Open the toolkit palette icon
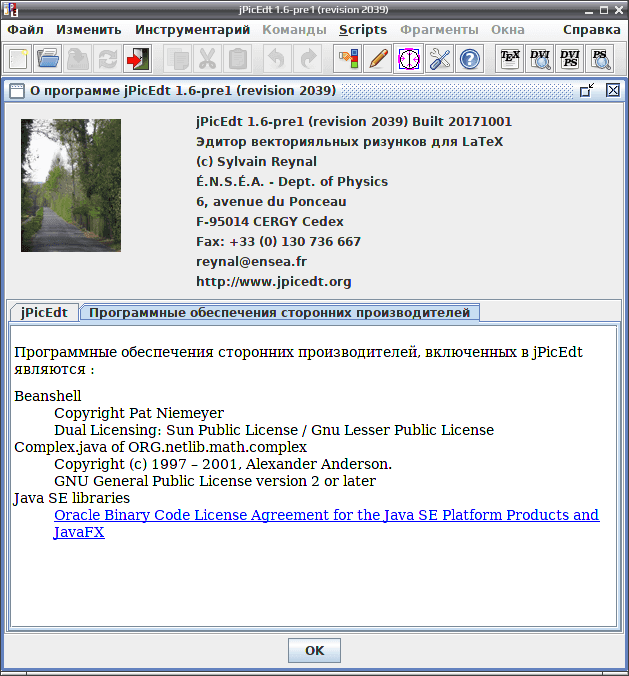The image size is (629, 676). point(348,59)
